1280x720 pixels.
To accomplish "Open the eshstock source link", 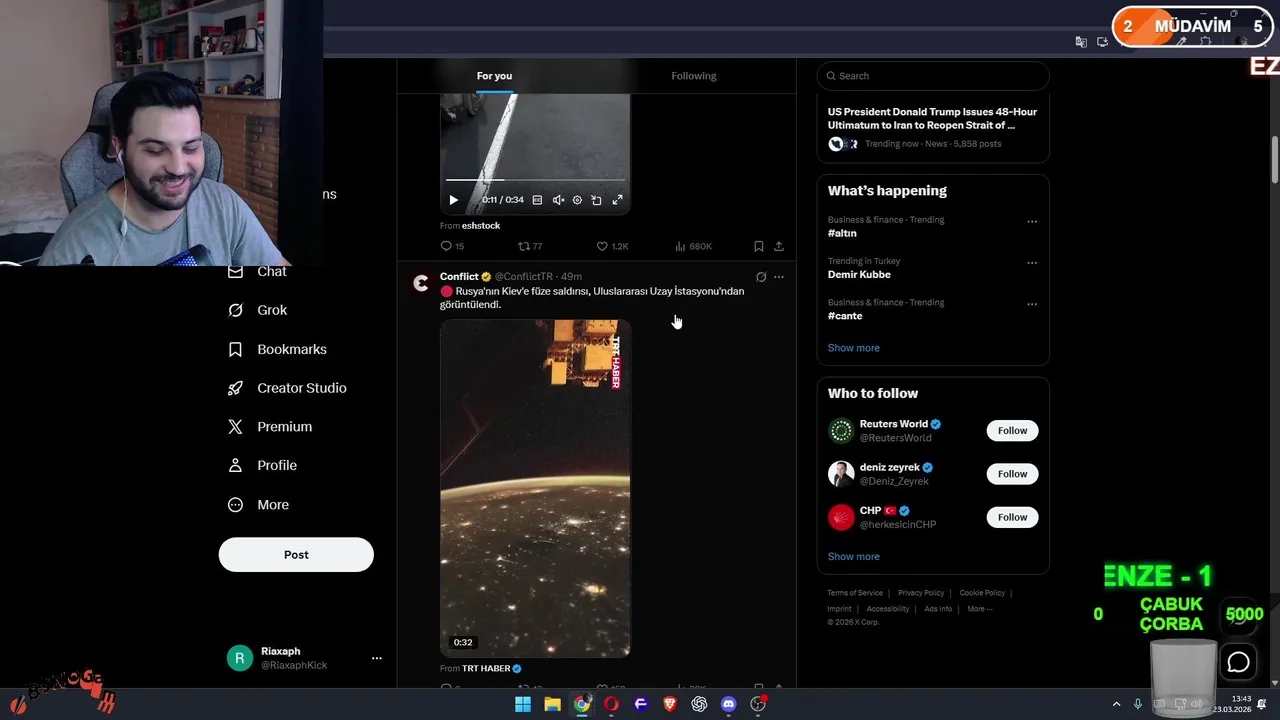I will 481,226.
